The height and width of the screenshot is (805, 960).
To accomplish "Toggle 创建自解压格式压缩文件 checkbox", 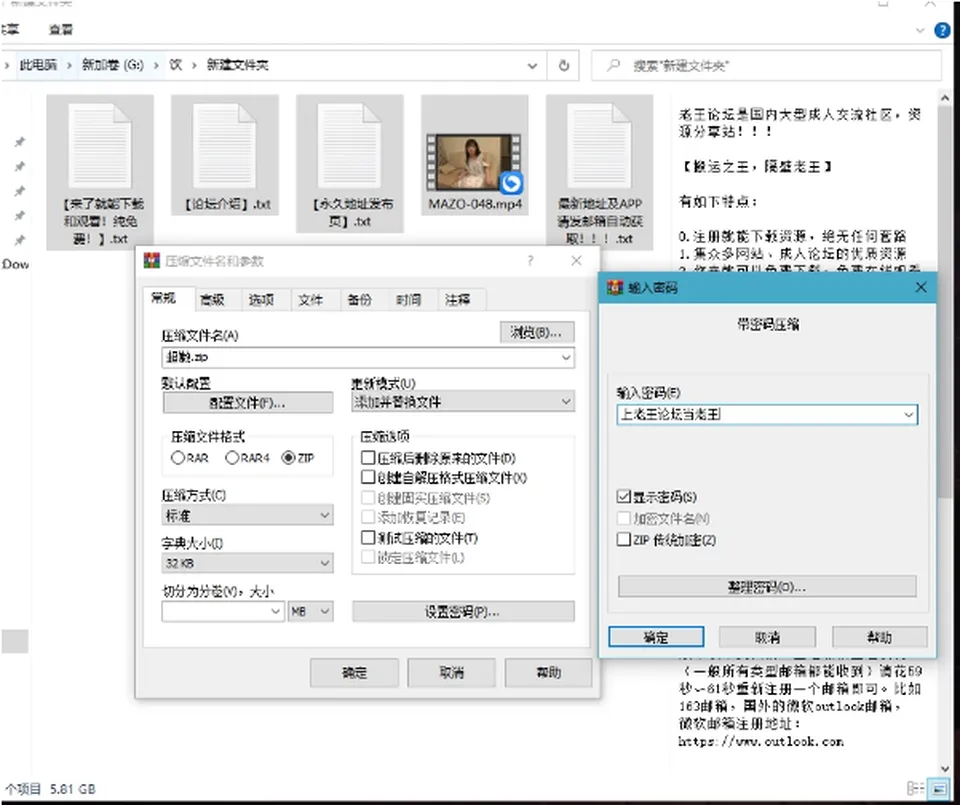I will 368,477.
